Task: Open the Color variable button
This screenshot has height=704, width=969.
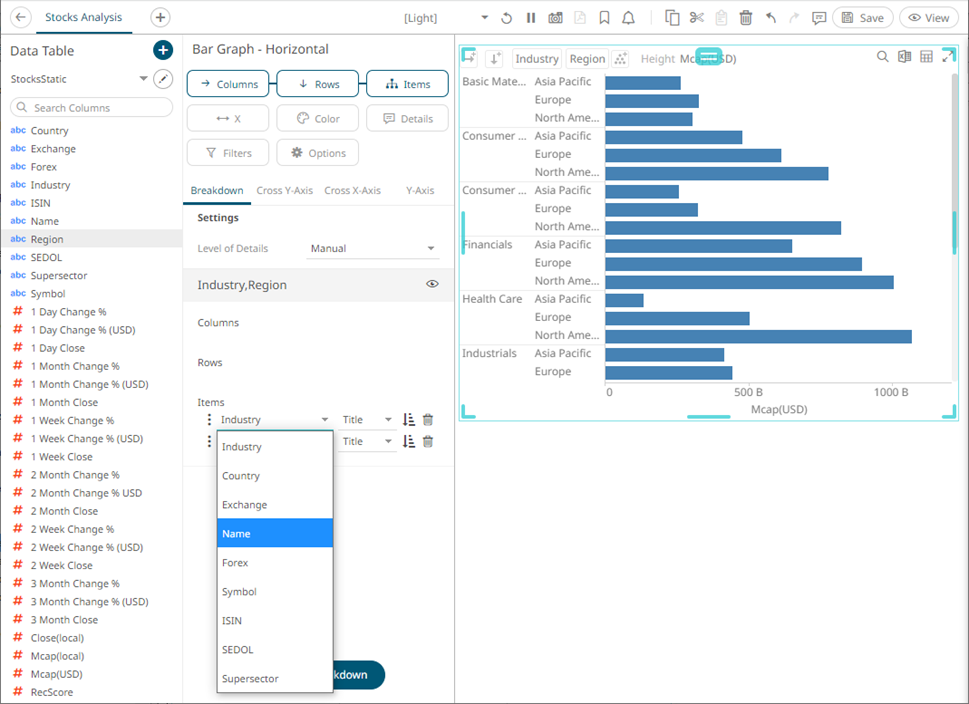Action: 317,118
